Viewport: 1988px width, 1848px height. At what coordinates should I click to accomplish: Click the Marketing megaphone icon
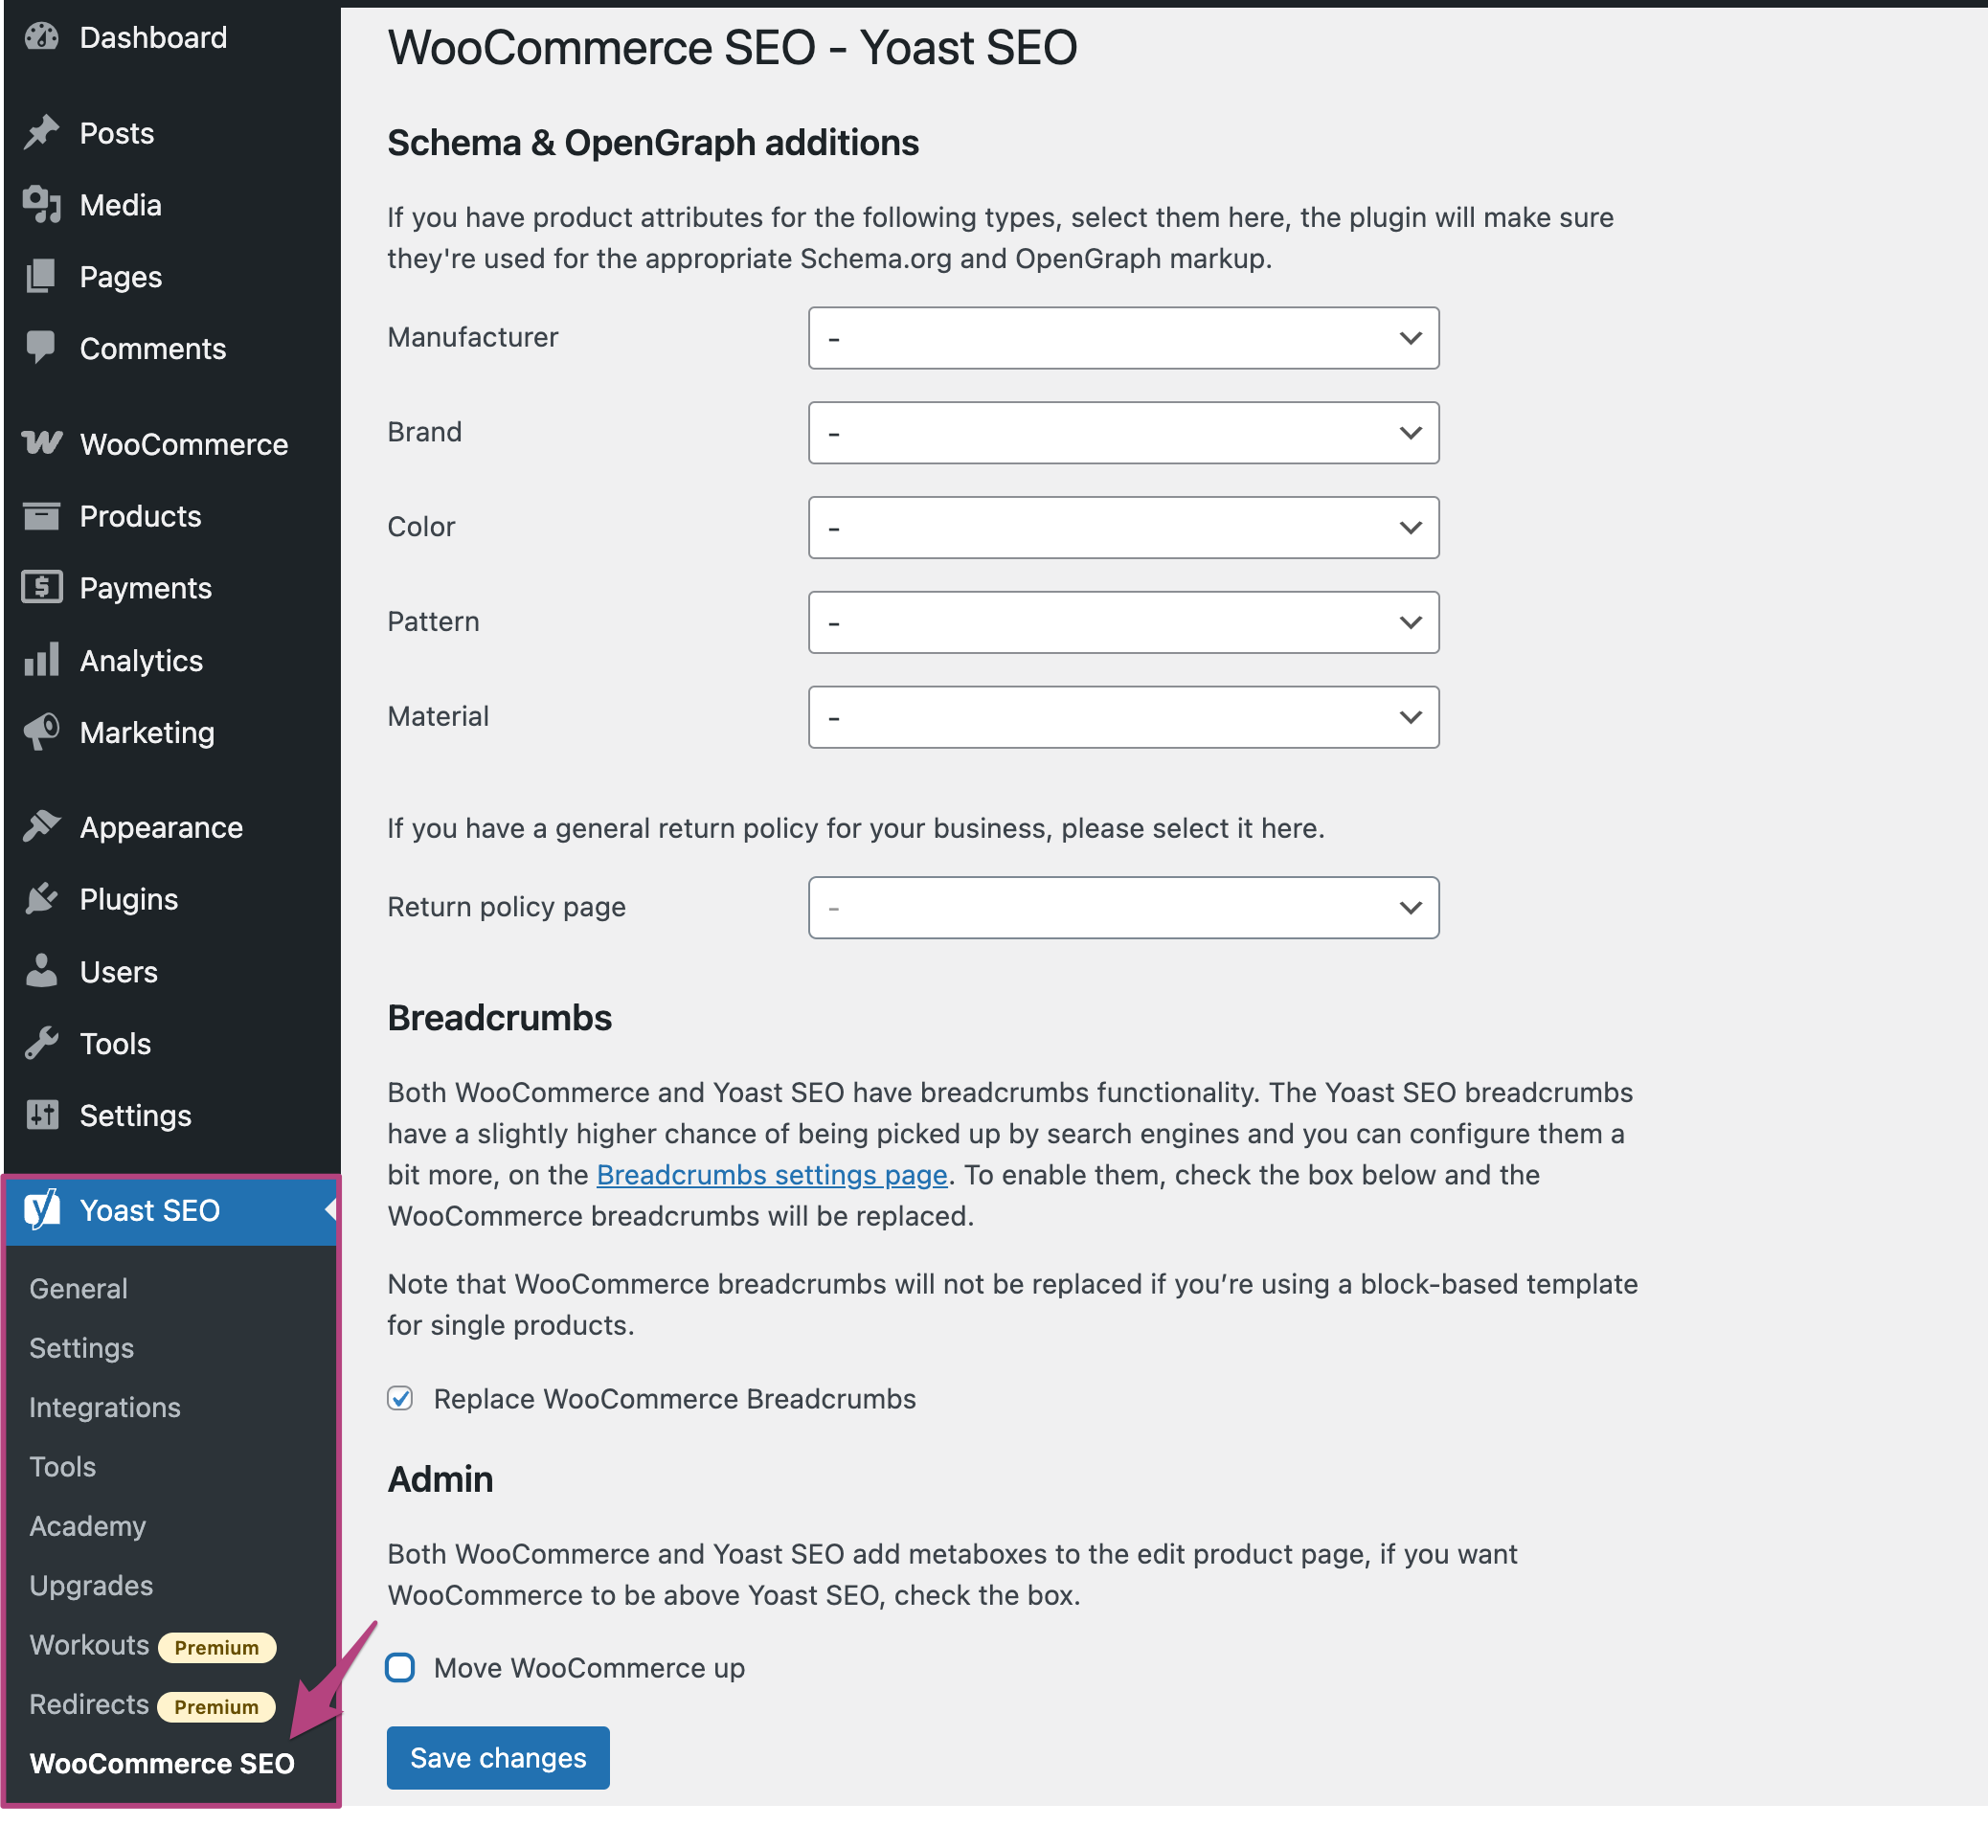click(x=42, y=732)
